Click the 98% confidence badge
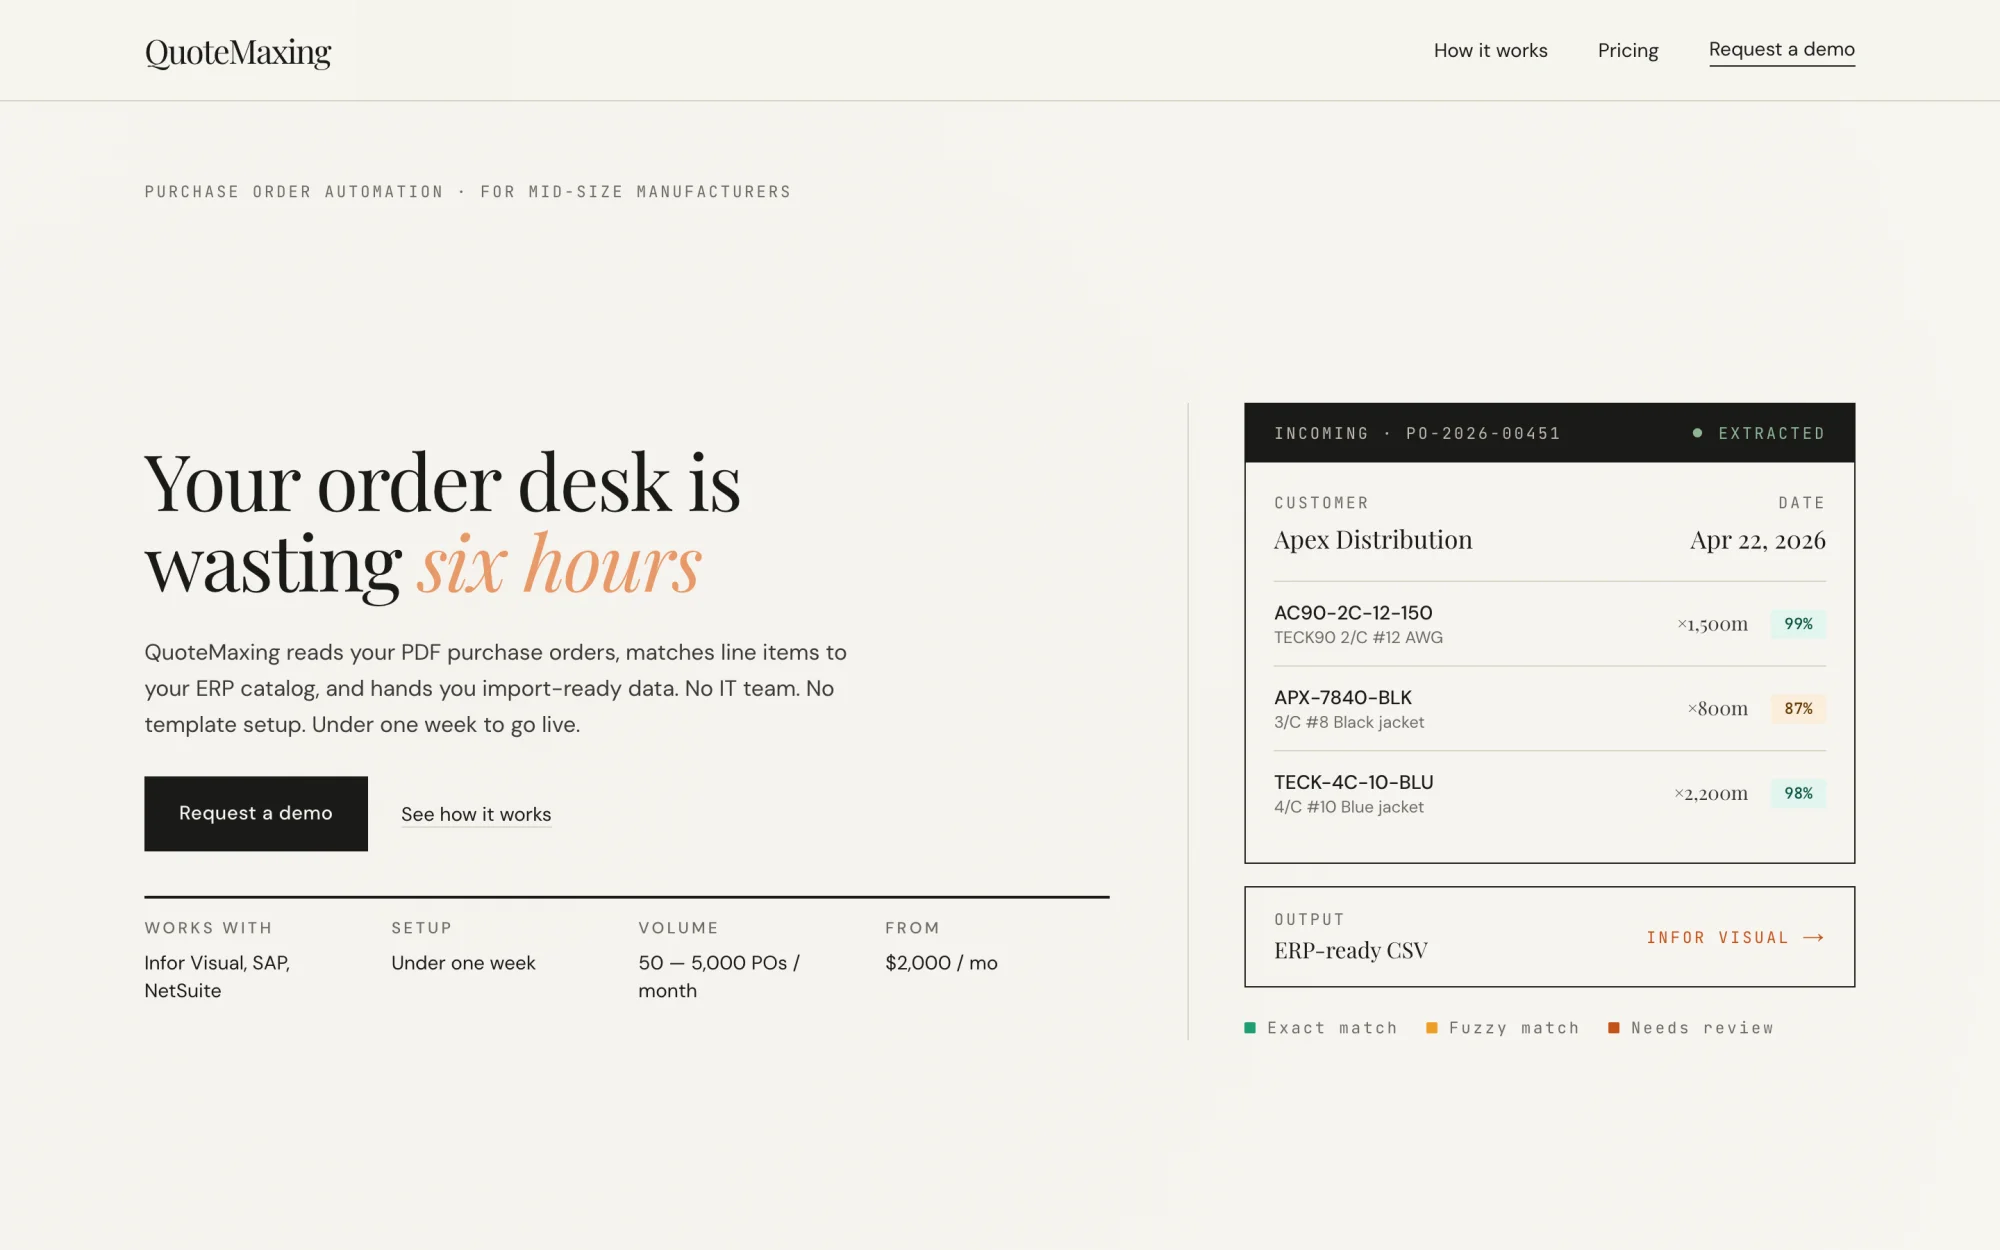The width and height of the screenshot is (2000, 1250). (x=1798, y=793)
